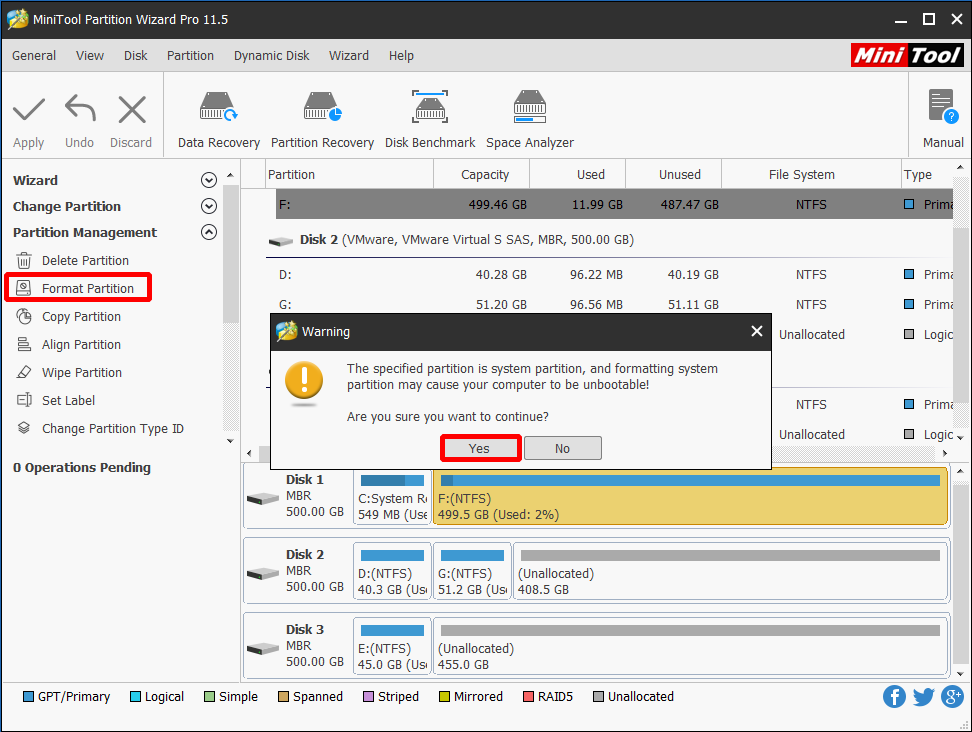Click the Copy Partition icon
This screenshot has height=732, width=972.
[24, 316]
